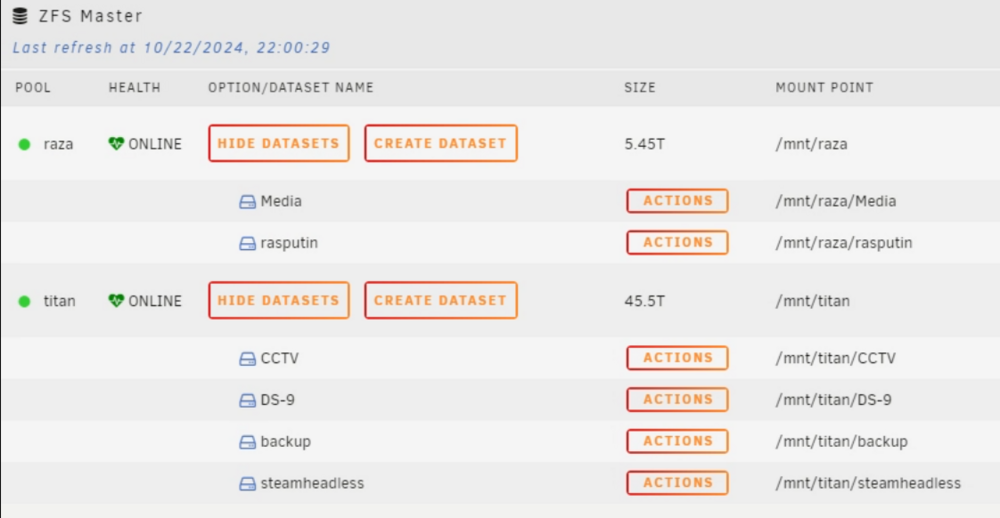
Task: Select the Media dataset name
Action: point(281,202)
